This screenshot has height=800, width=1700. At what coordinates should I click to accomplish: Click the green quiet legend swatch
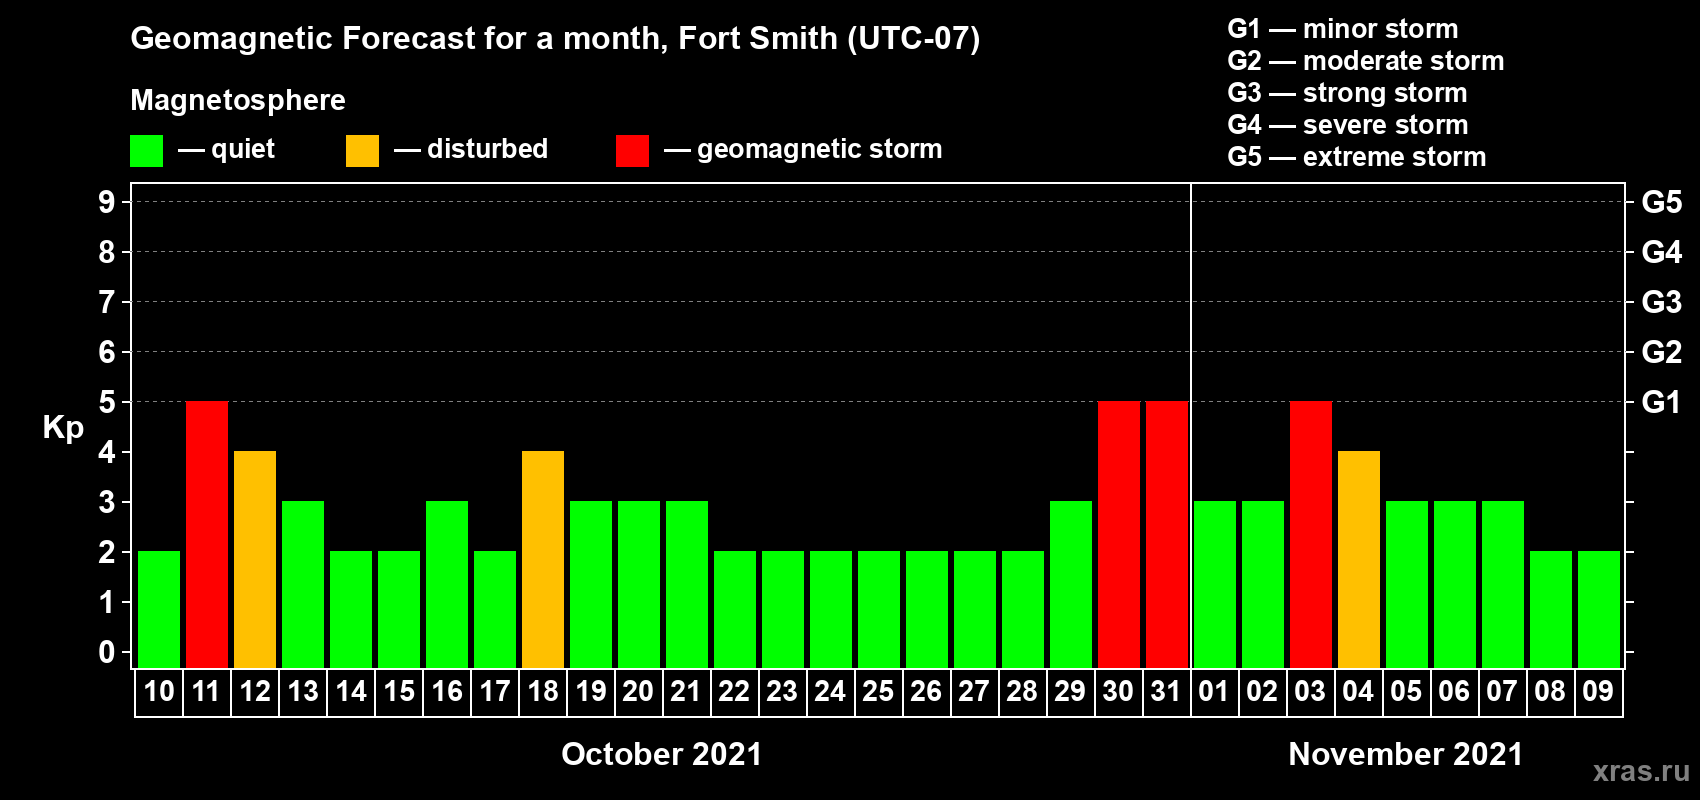click(x=146, y=151)
